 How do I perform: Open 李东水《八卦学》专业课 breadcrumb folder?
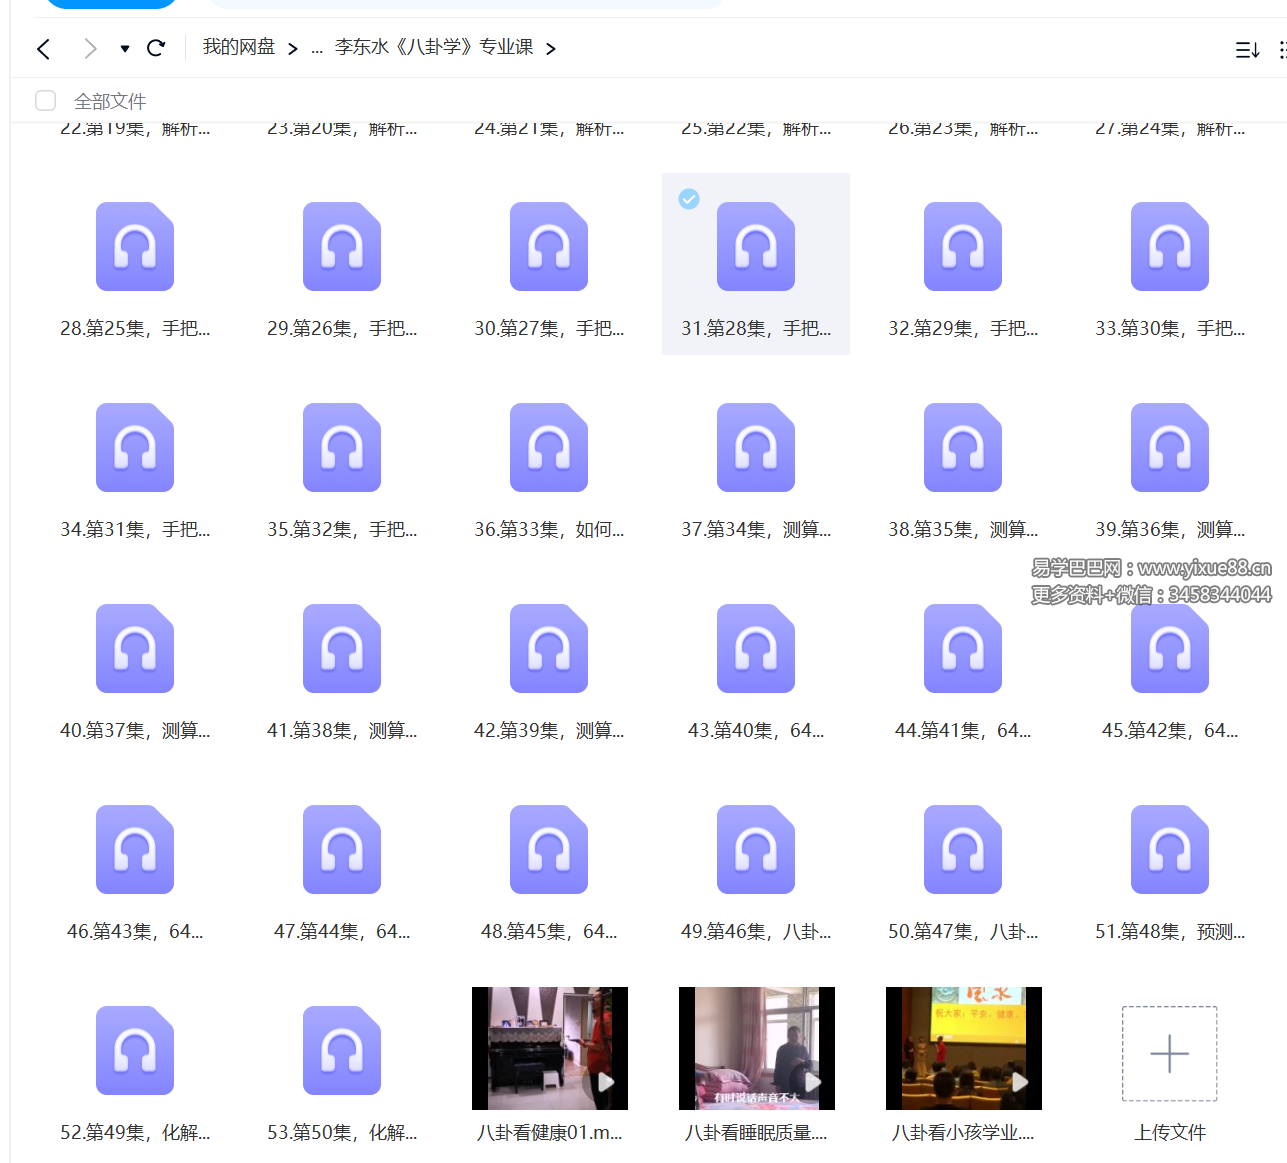pos(434,48)
